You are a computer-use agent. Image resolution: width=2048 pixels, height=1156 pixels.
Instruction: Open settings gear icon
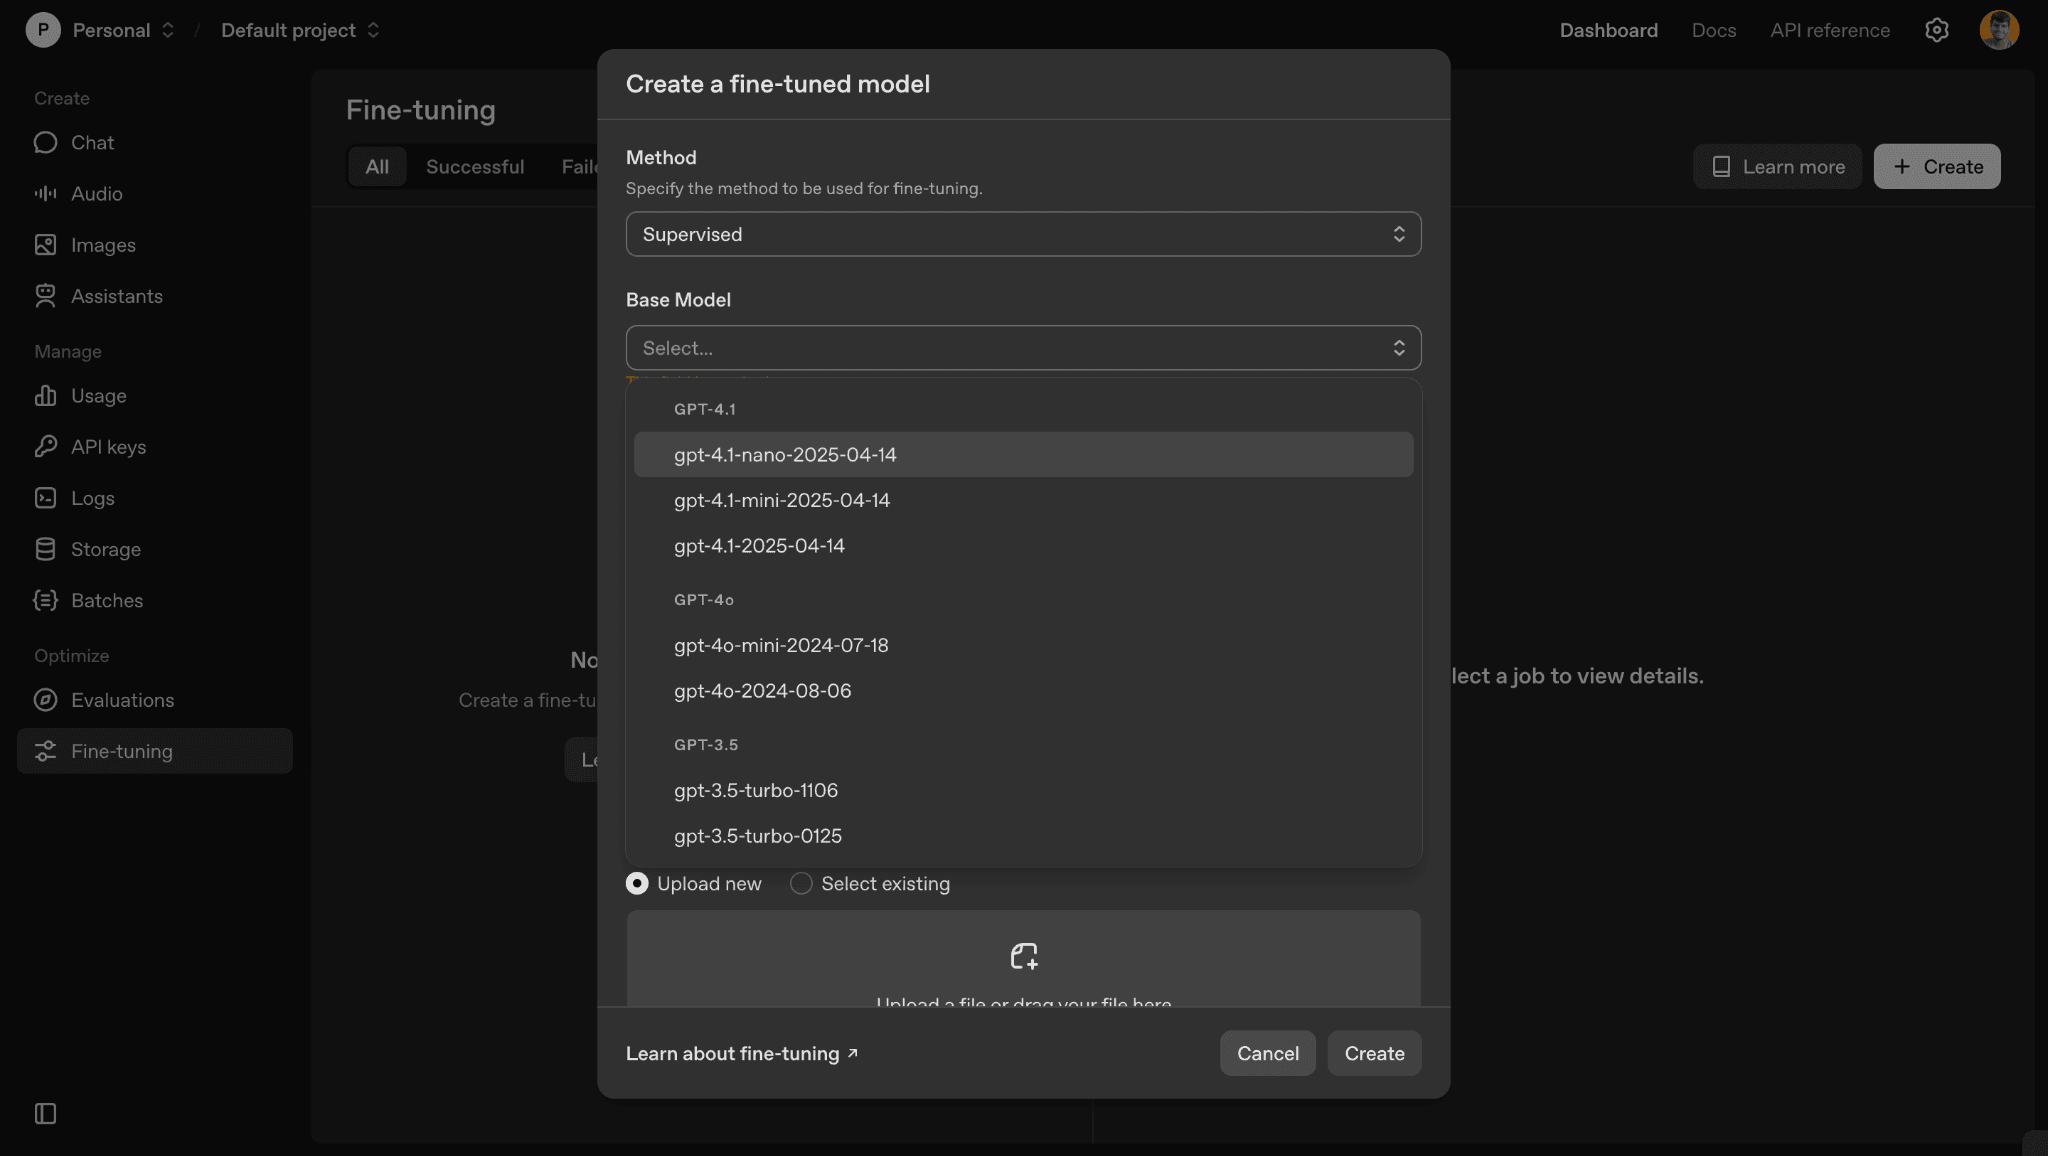1937,30
